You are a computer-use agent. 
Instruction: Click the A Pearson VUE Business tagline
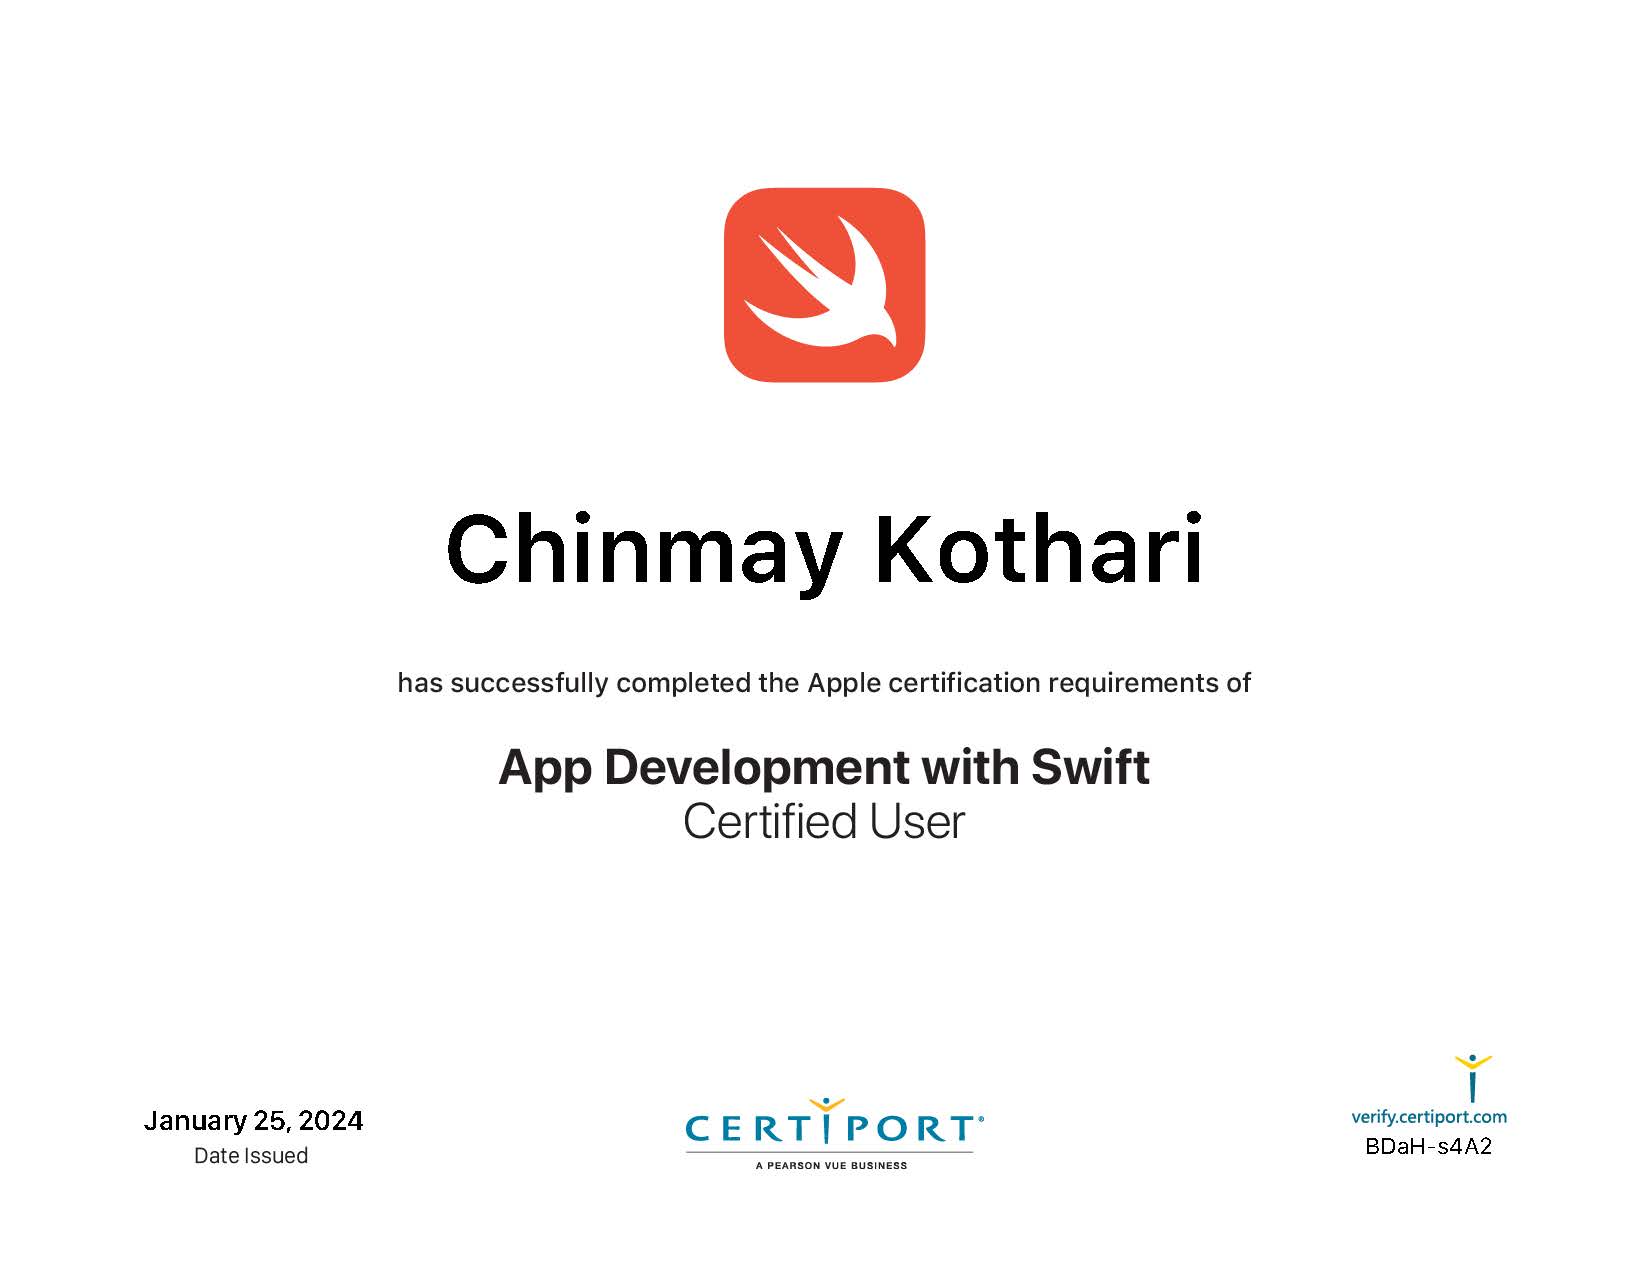tap(831, 1166)
